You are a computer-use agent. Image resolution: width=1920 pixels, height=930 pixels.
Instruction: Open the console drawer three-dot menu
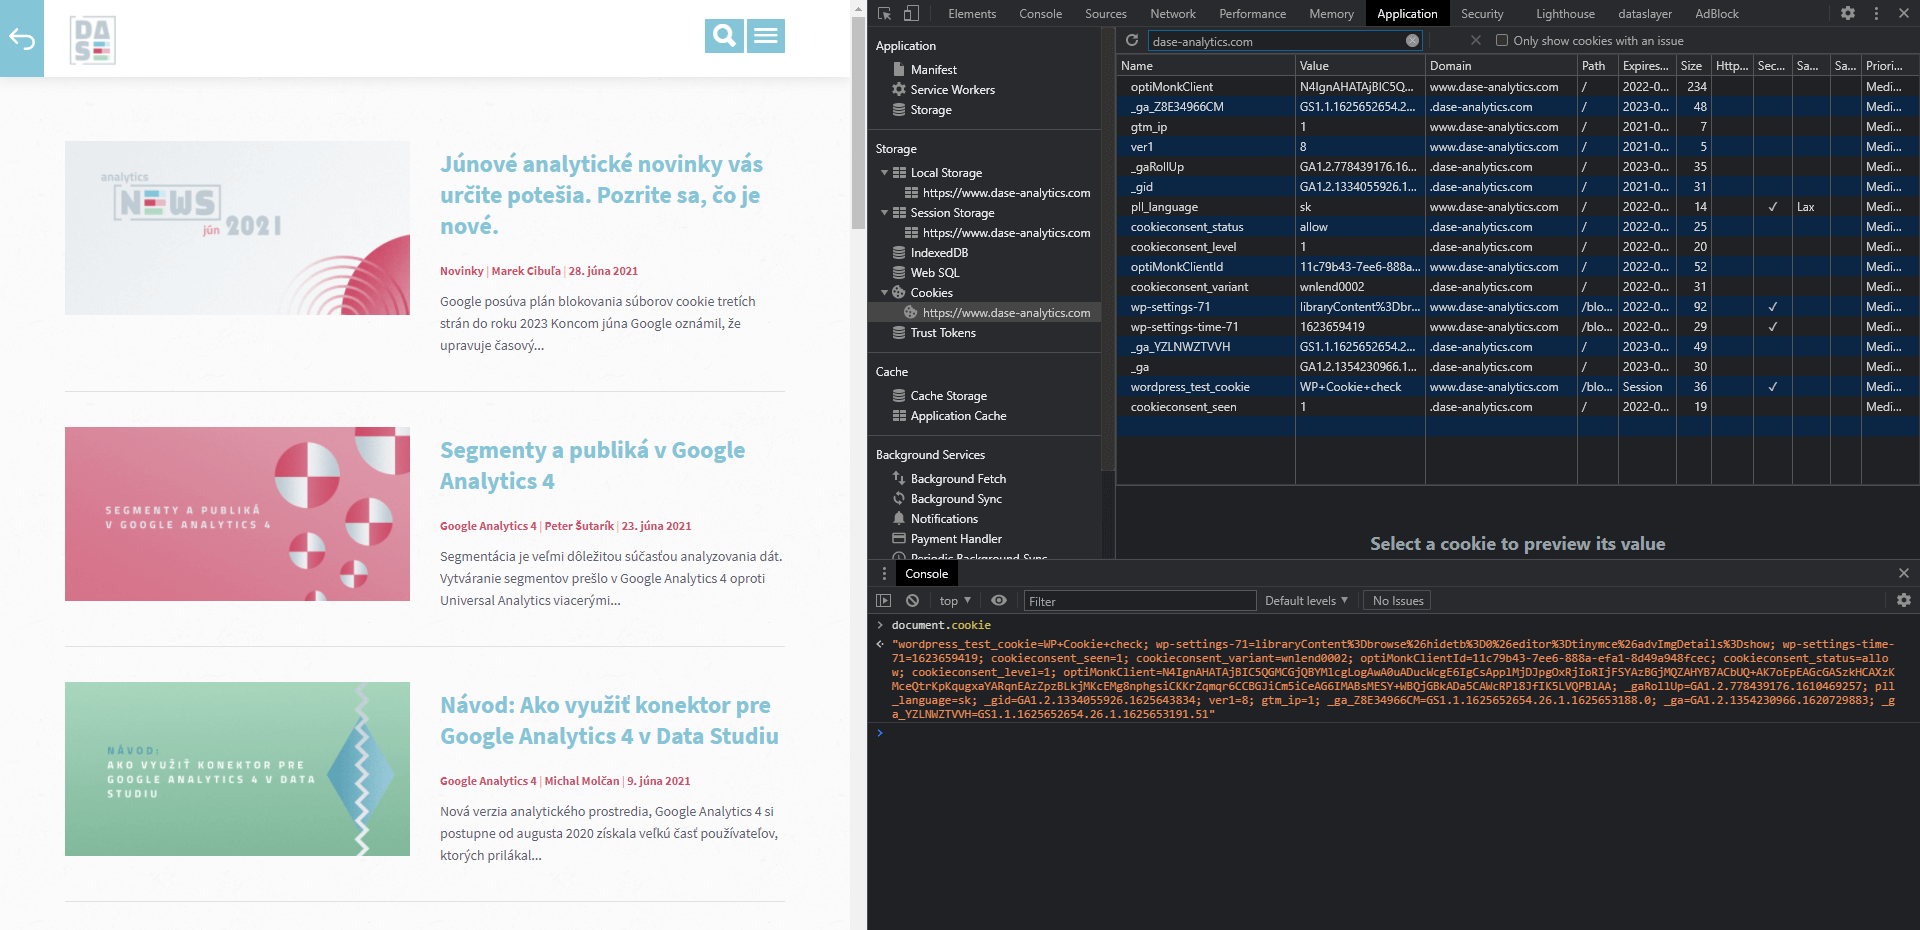coord(884,573)
